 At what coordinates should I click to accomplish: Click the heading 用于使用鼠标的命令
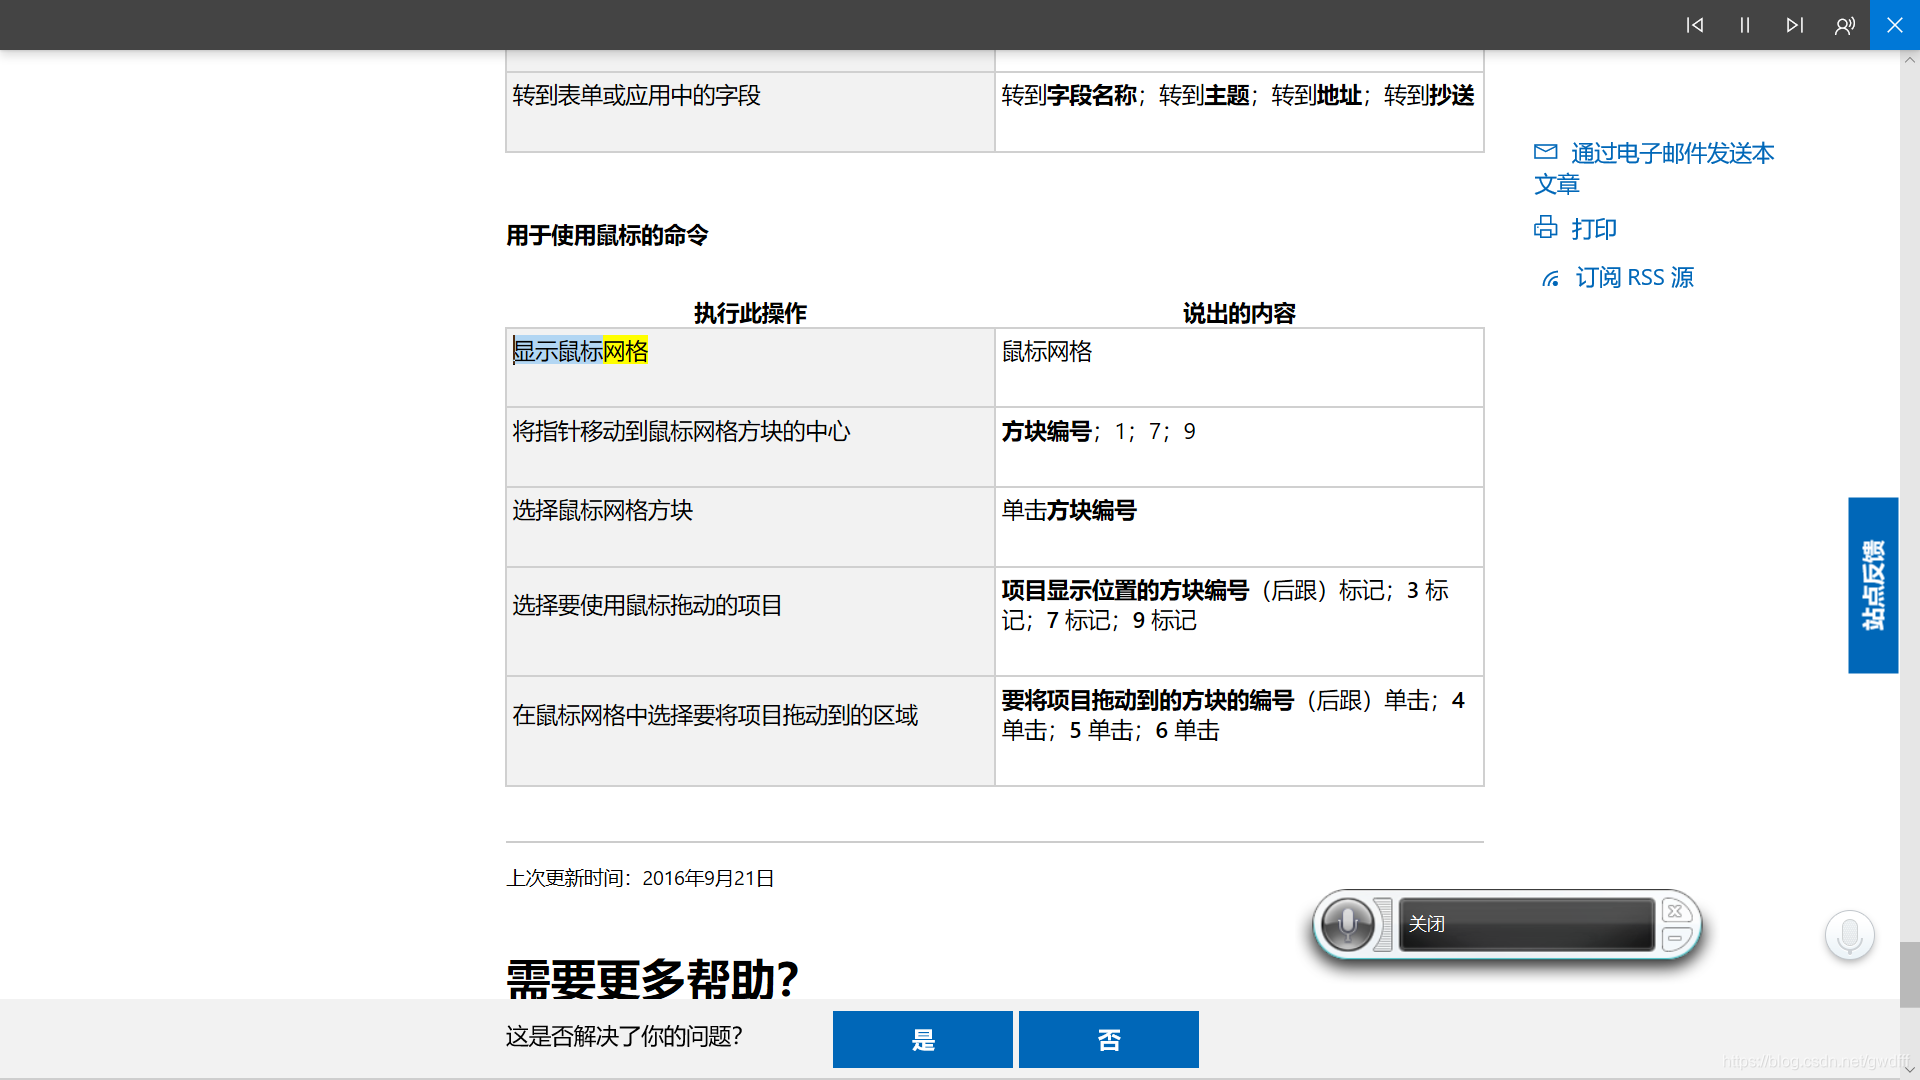click(607, 235)
